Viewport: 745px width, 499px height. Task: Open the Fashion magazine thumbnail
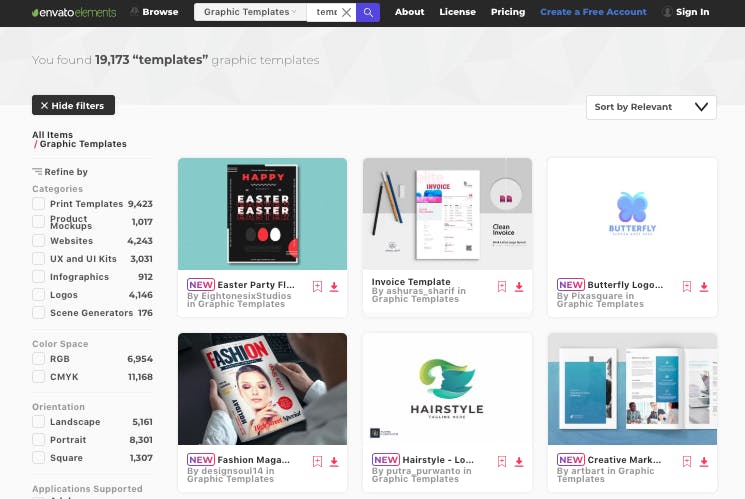pyautogui.click(x=262, y=389)
